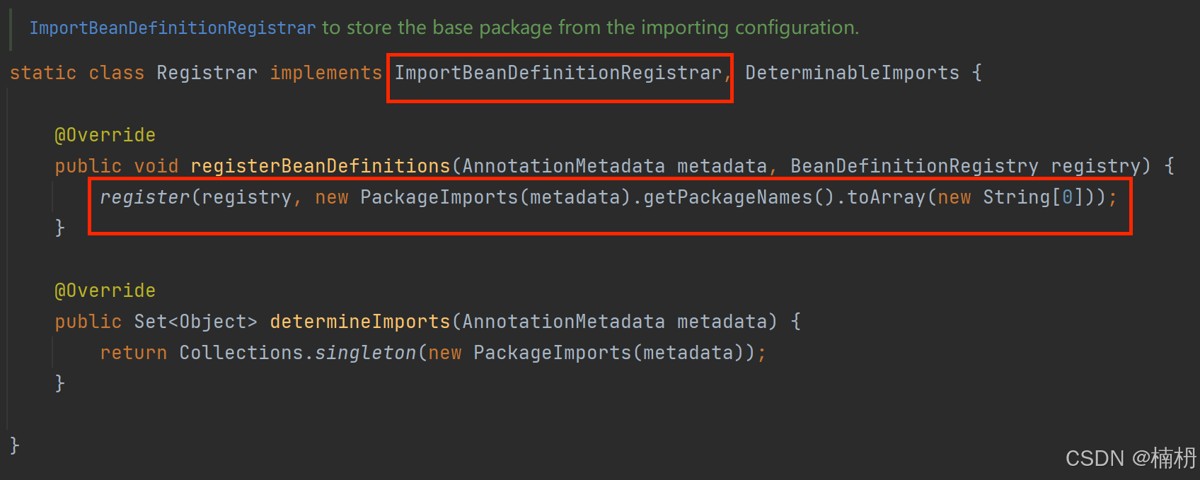Click the determineImports method name
This screenshot has height=480, width=1200.
pos(360,322)
